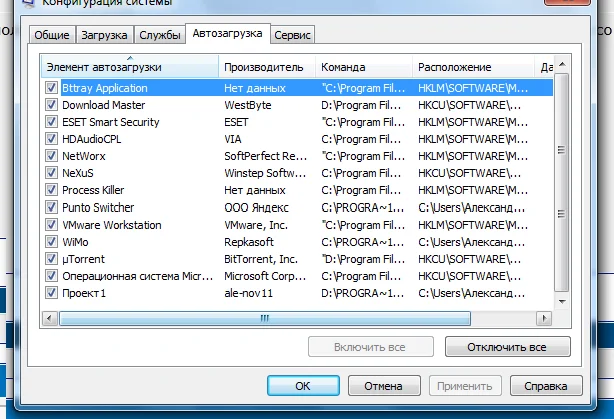
Task: Click the Применить button
Action: pos(465,386)
